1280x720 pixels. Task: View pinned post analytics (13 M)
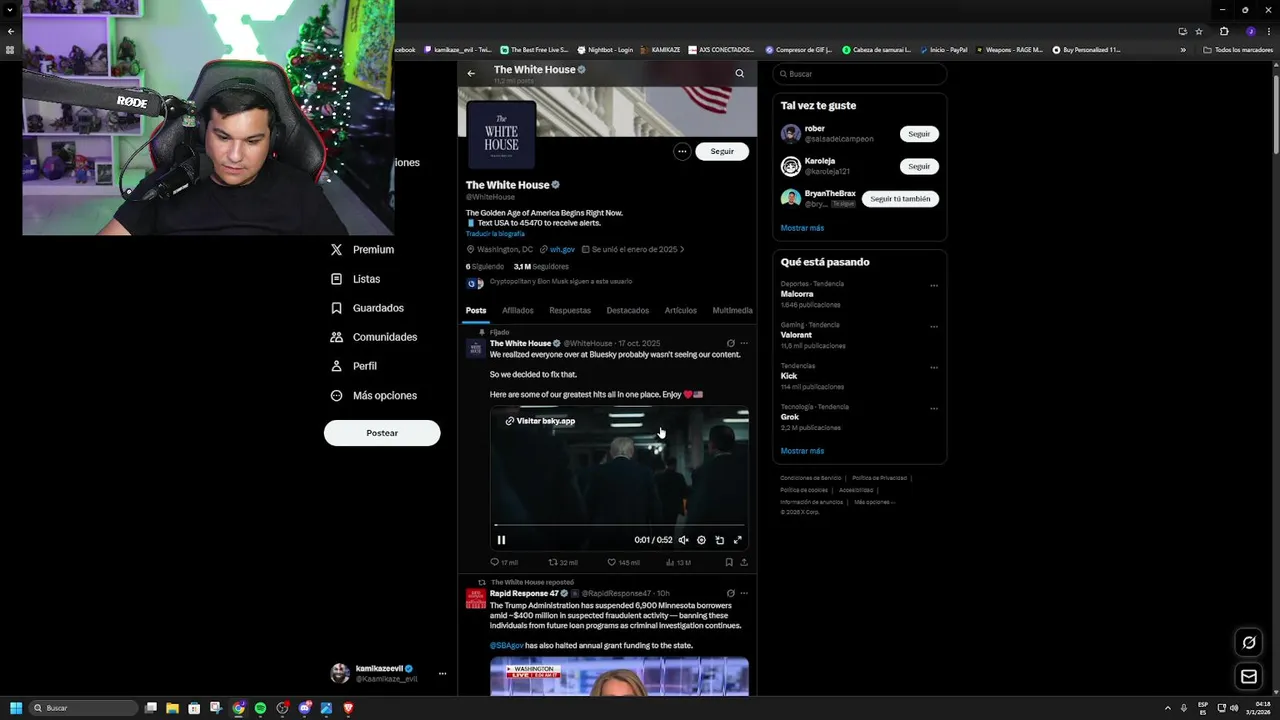(x=679, y=562)
